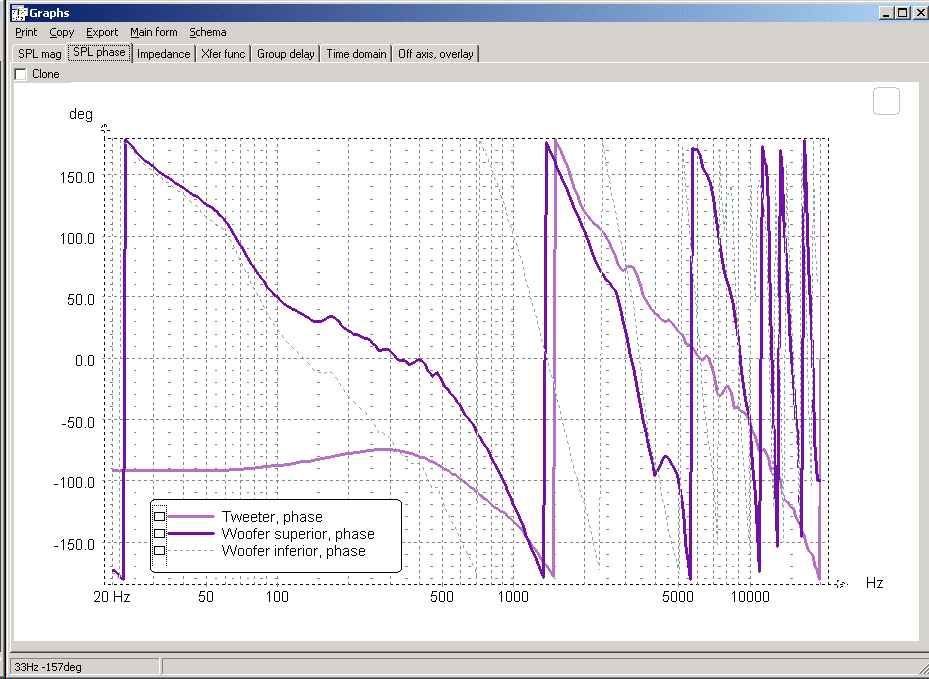Click the 50 frequency axis label
The image size is (929, 679).
click(206, 597)
